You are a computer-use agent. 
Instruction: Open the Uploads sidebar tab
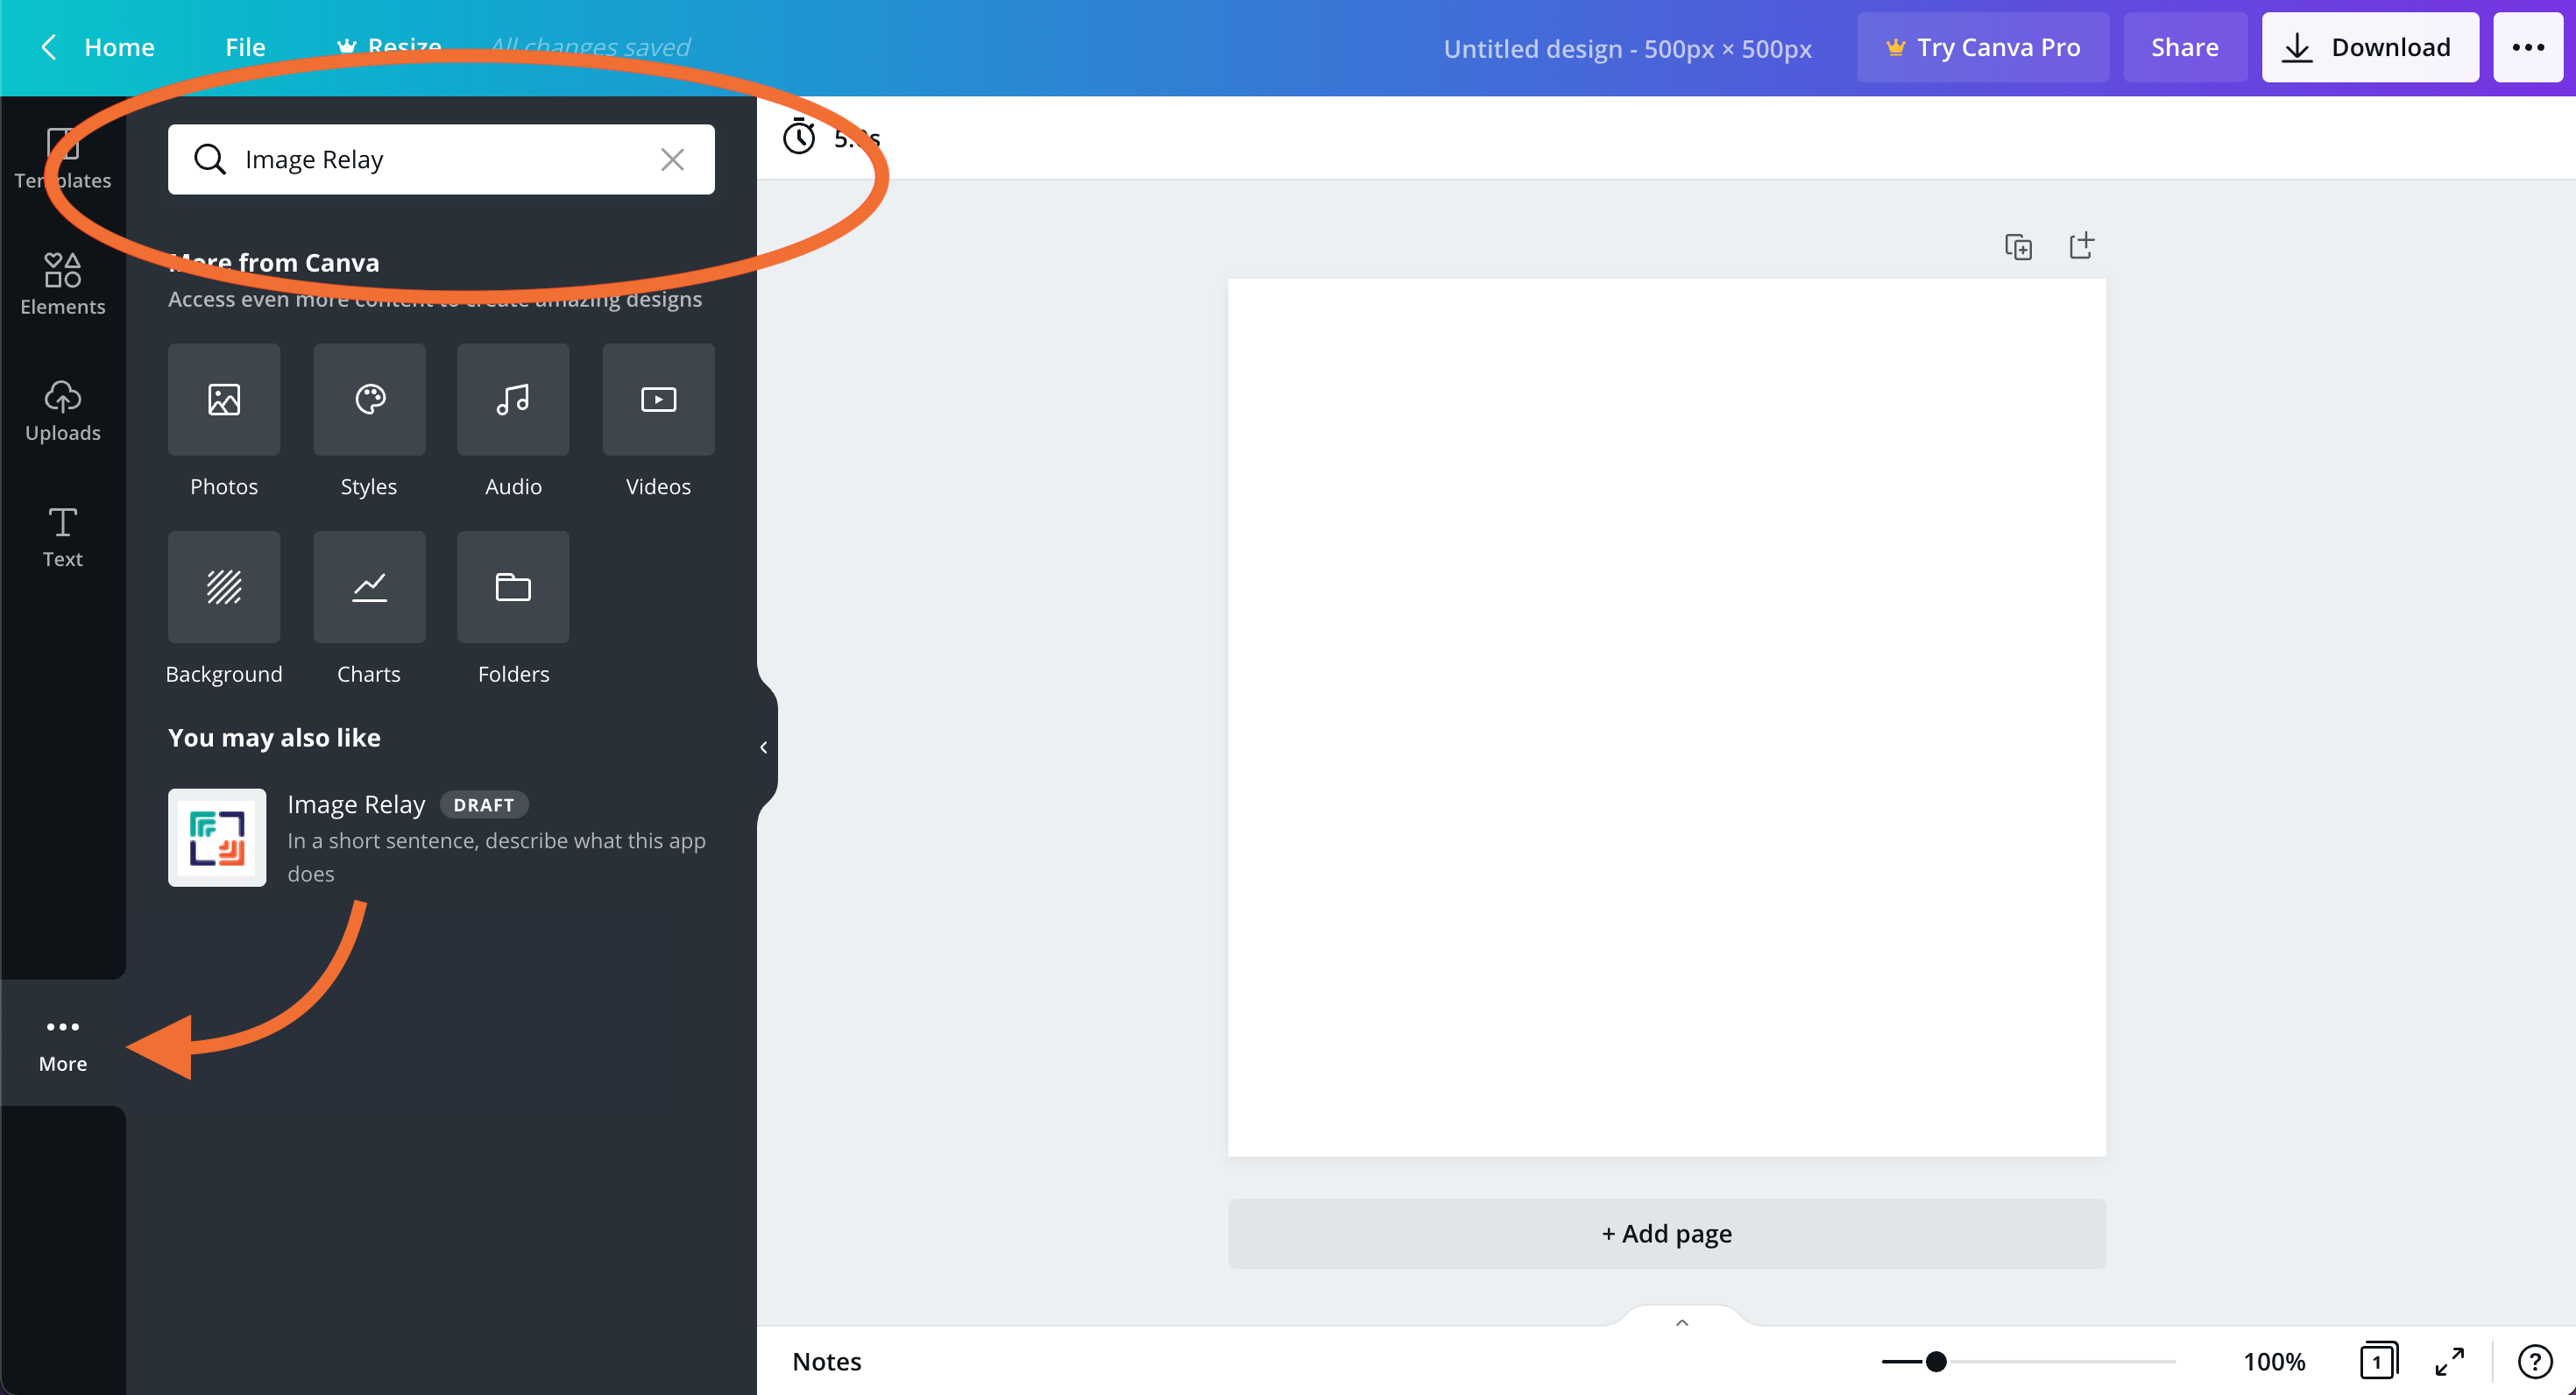click(x=62, y=411)
